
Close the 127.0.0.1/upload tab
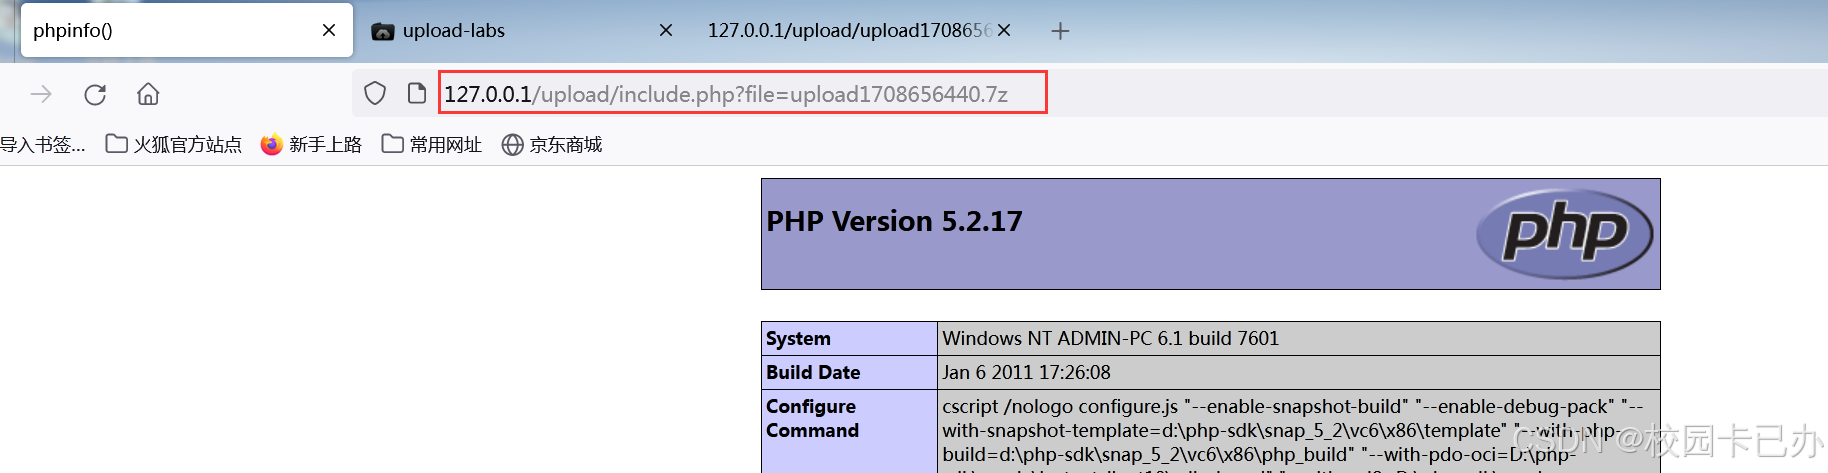coord(1004,31)
